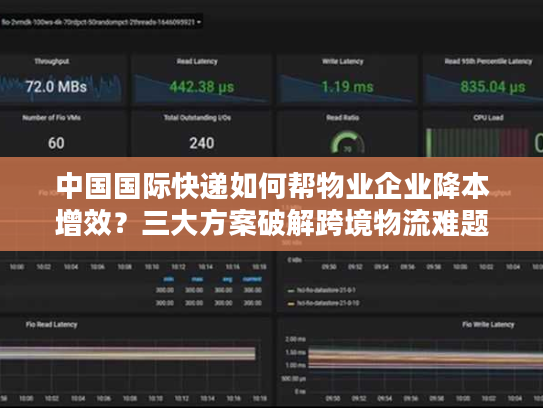Click the Read Ratio gauge

[347, 142]
